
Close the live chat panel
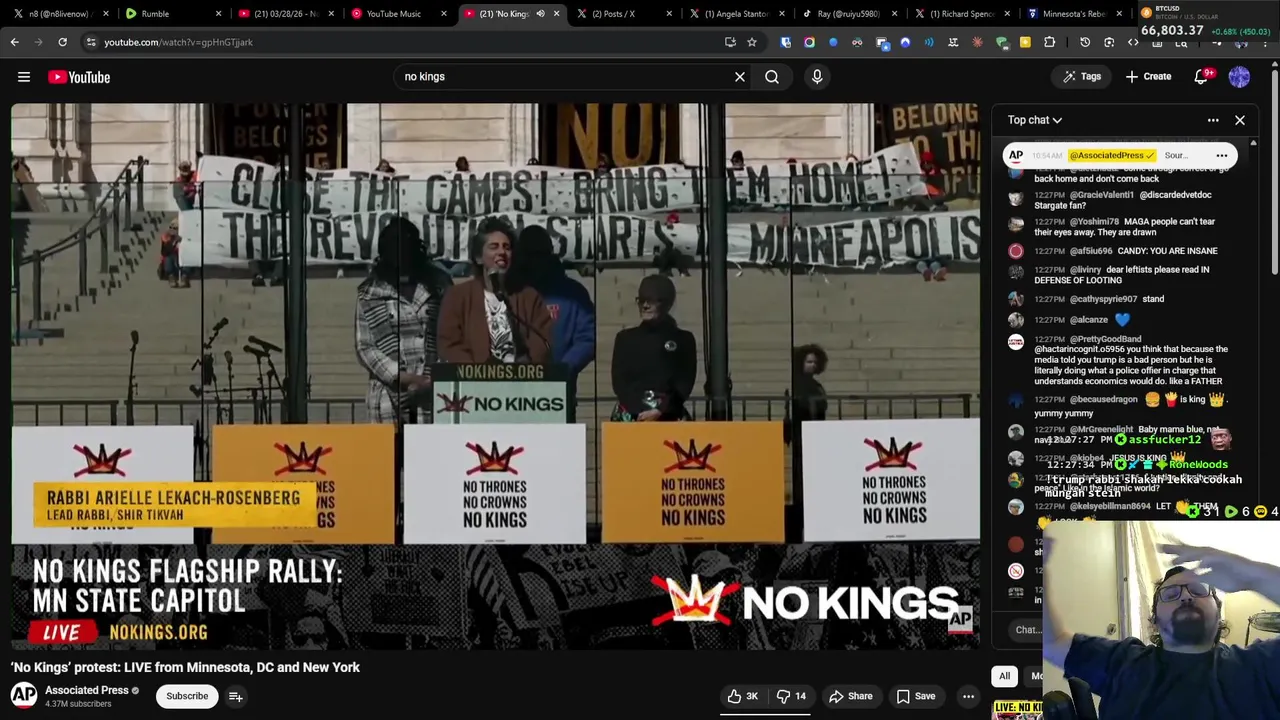(1240, 120)
